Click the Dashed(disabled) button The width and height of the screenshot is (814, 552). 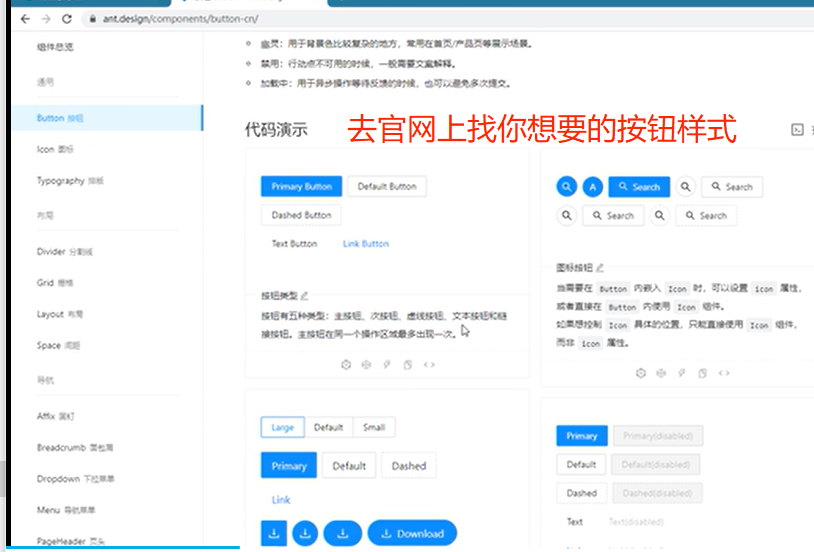[x=657, y=493]
